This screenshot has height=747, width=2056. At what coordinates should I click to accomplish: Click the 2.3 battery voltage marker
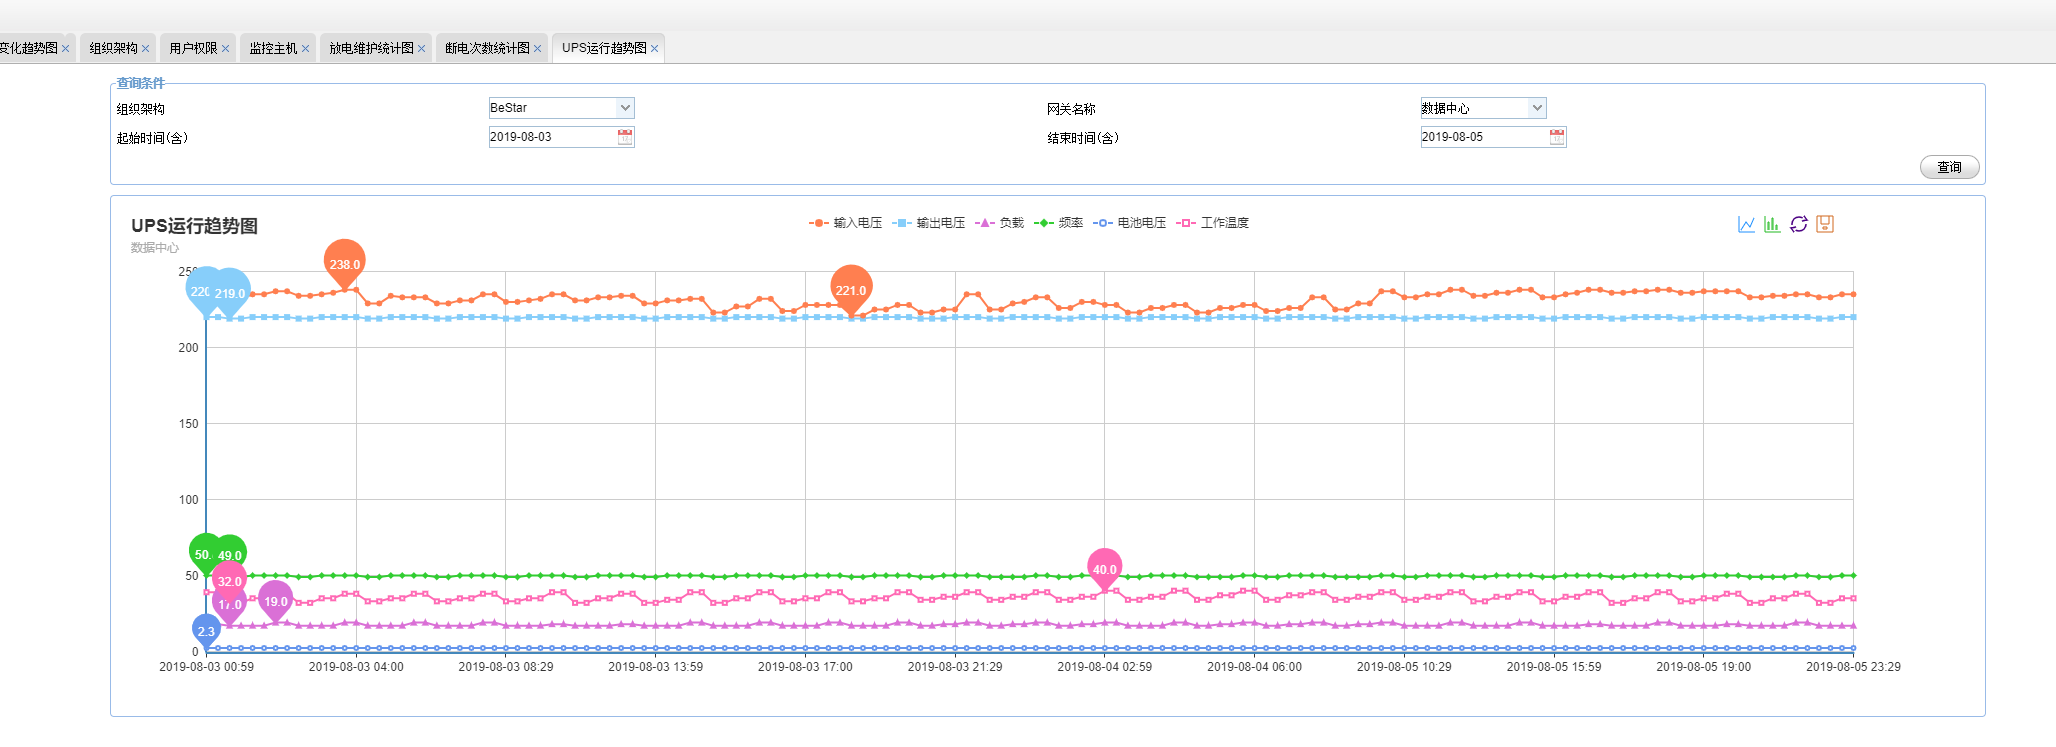(x=206, y=631)
